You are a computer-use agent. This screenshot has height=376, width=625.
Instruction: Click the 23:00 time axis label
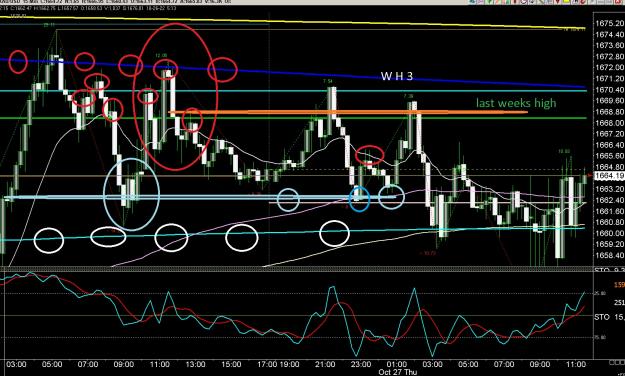point(361,364)
